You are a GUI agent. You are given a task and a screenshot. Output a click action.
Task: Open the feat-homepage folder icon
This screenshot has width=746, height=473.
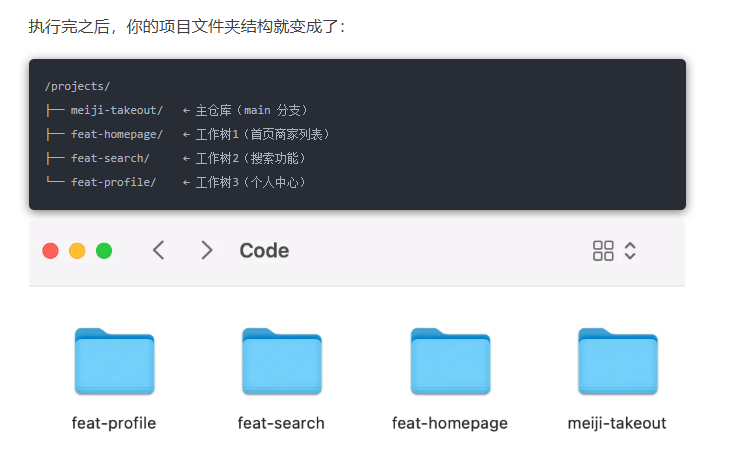click(x=451, y=361)
